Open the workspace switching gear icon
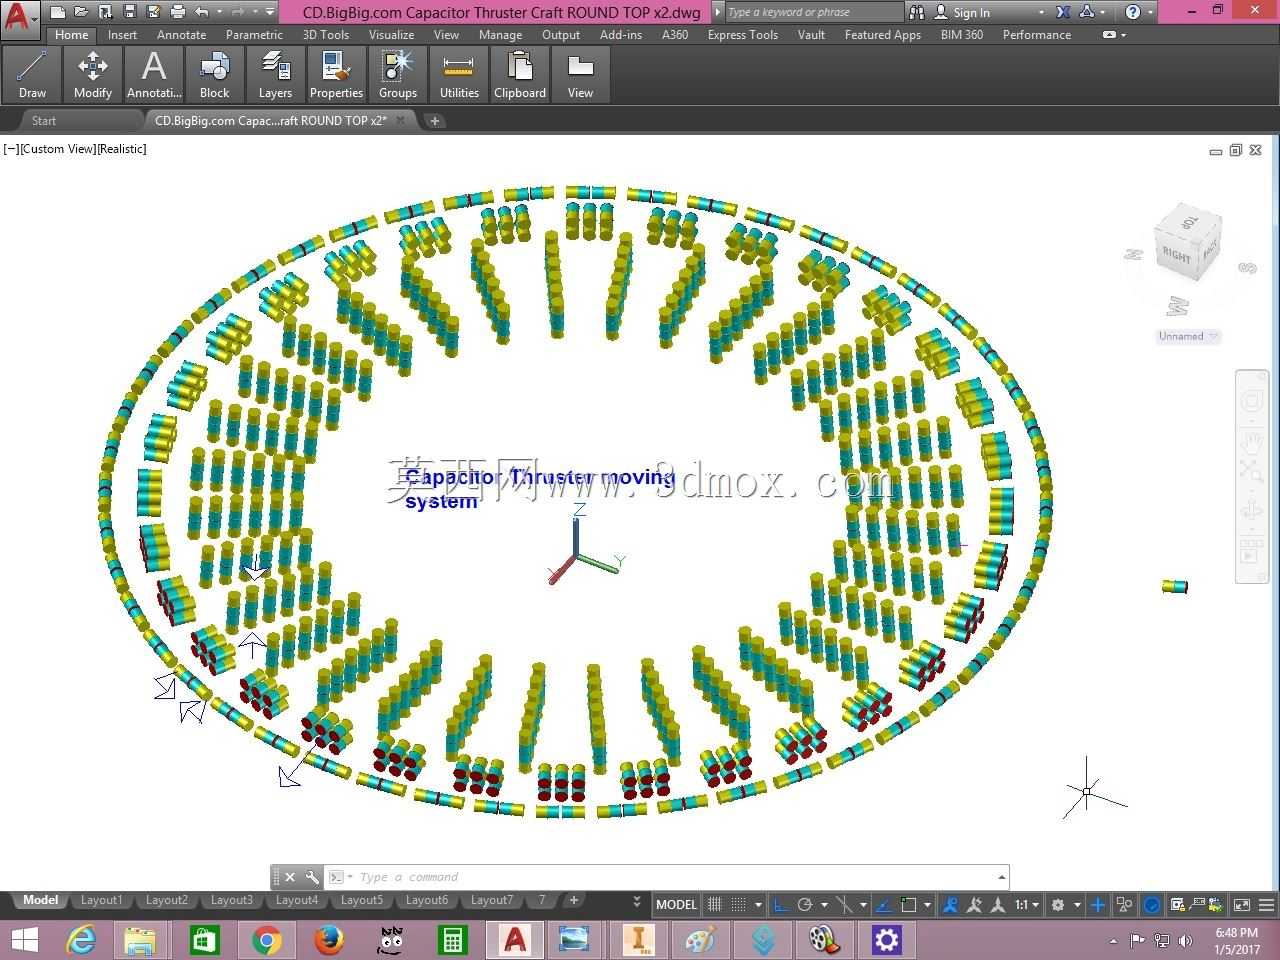 (x=1058, y=905)
